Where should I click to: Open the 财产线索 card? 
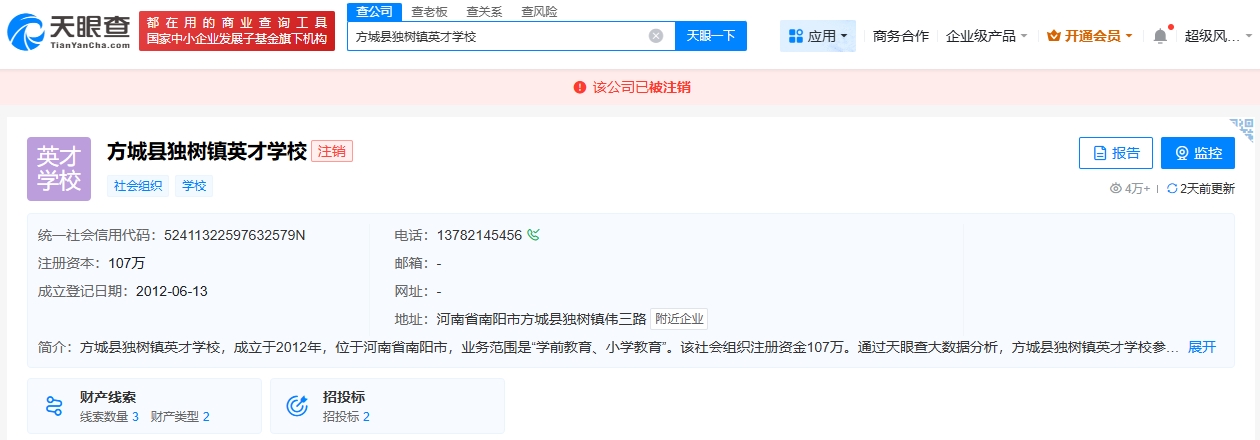point(145,406)
